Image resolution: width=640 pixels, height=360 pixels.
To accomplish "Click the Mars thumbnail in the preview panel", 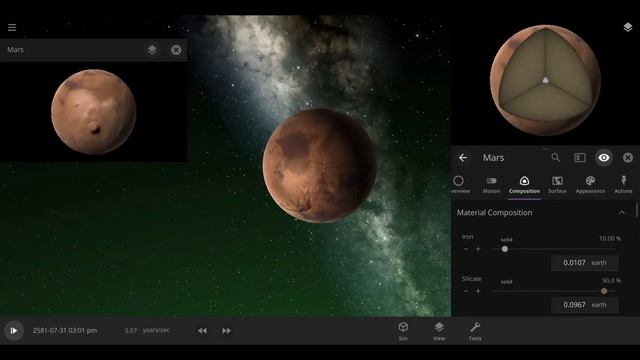I will [93, 112].
